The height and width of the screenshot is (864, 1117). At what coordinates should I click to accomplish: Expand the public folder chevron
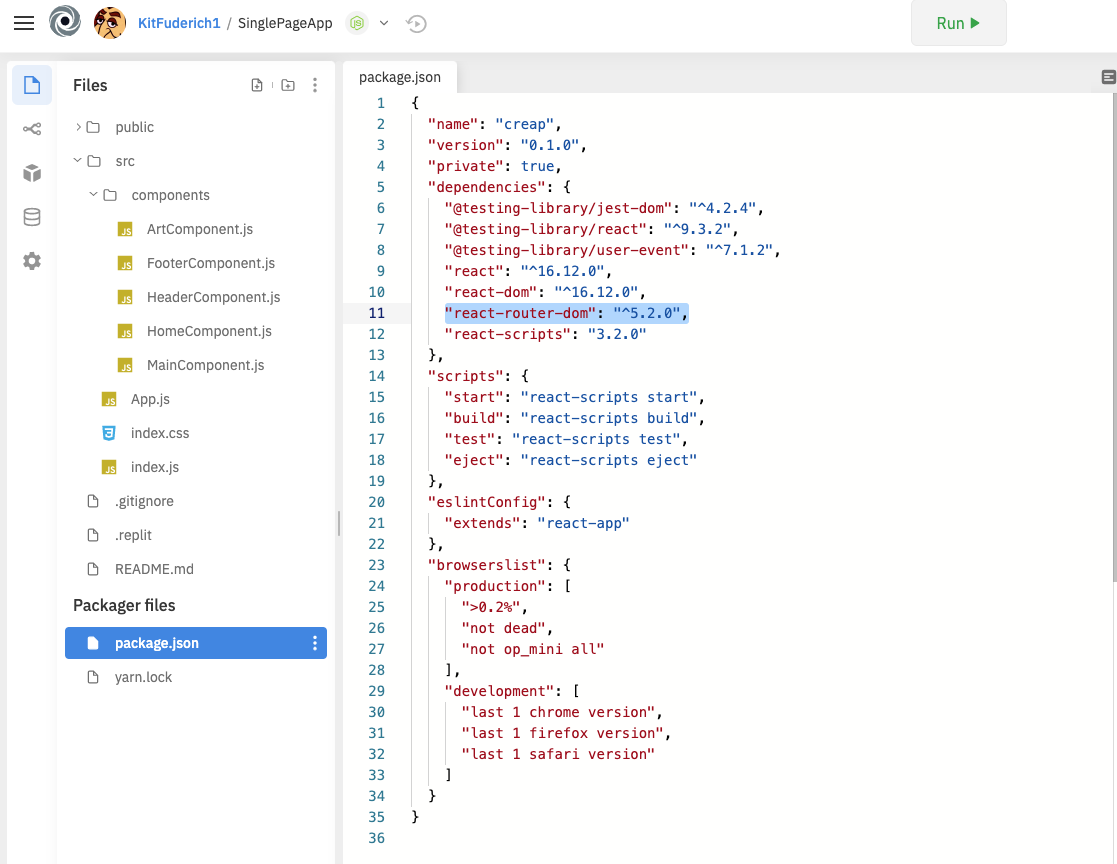click(x=78, y=127)
